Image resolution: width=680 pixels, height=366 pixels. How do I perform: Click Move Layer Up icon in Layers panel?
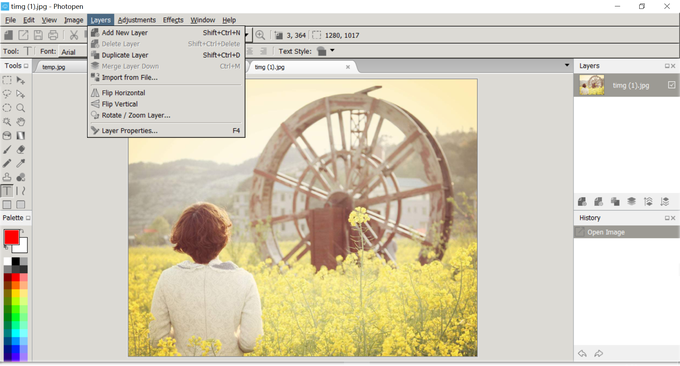pos(648,202)
